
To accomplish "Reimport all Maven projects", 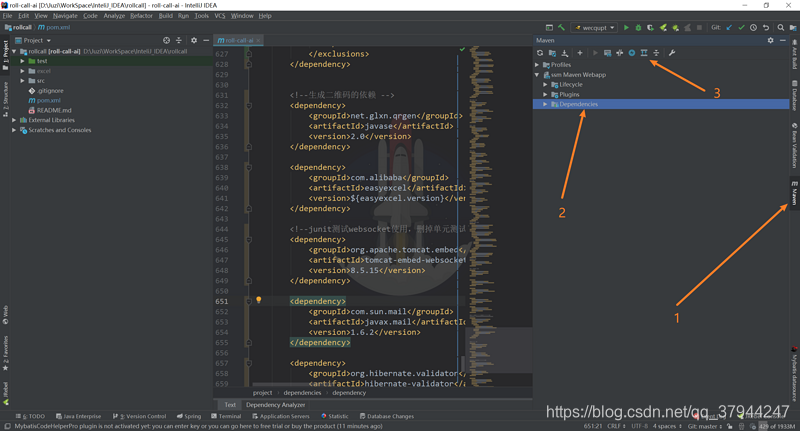I will [x=540, y=53].
